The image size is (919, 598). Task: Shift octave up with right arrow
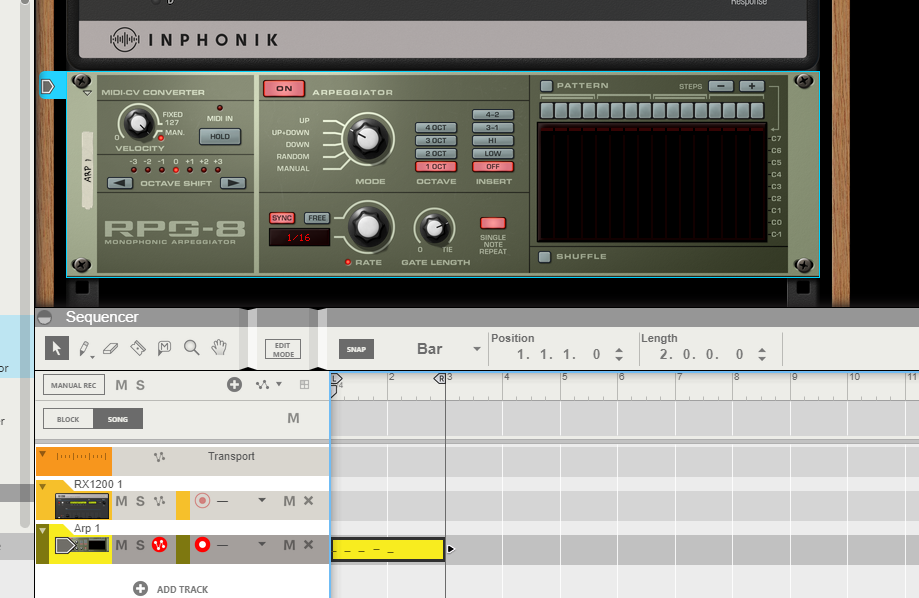click(233, 184)
